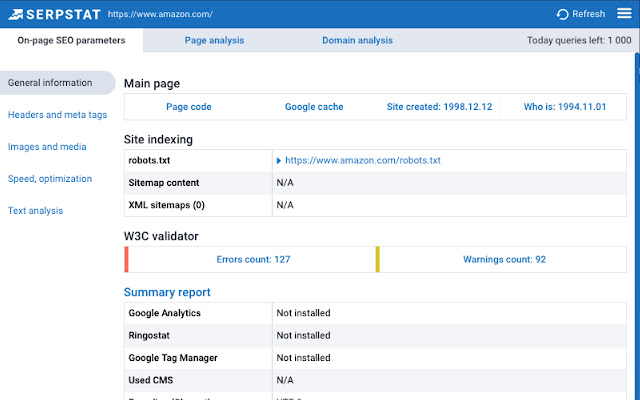Click Site created: 1998.12.12 link

pyautogui.click(x=441, y=107)
